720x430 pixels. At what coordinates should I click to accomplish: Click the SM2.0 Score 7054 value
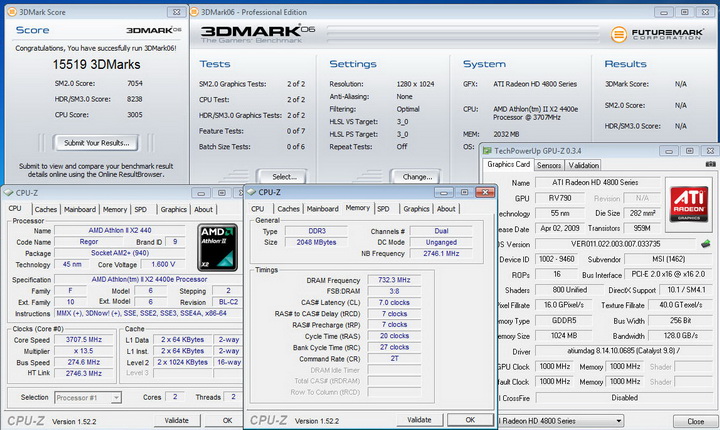(x=135, y=83)
